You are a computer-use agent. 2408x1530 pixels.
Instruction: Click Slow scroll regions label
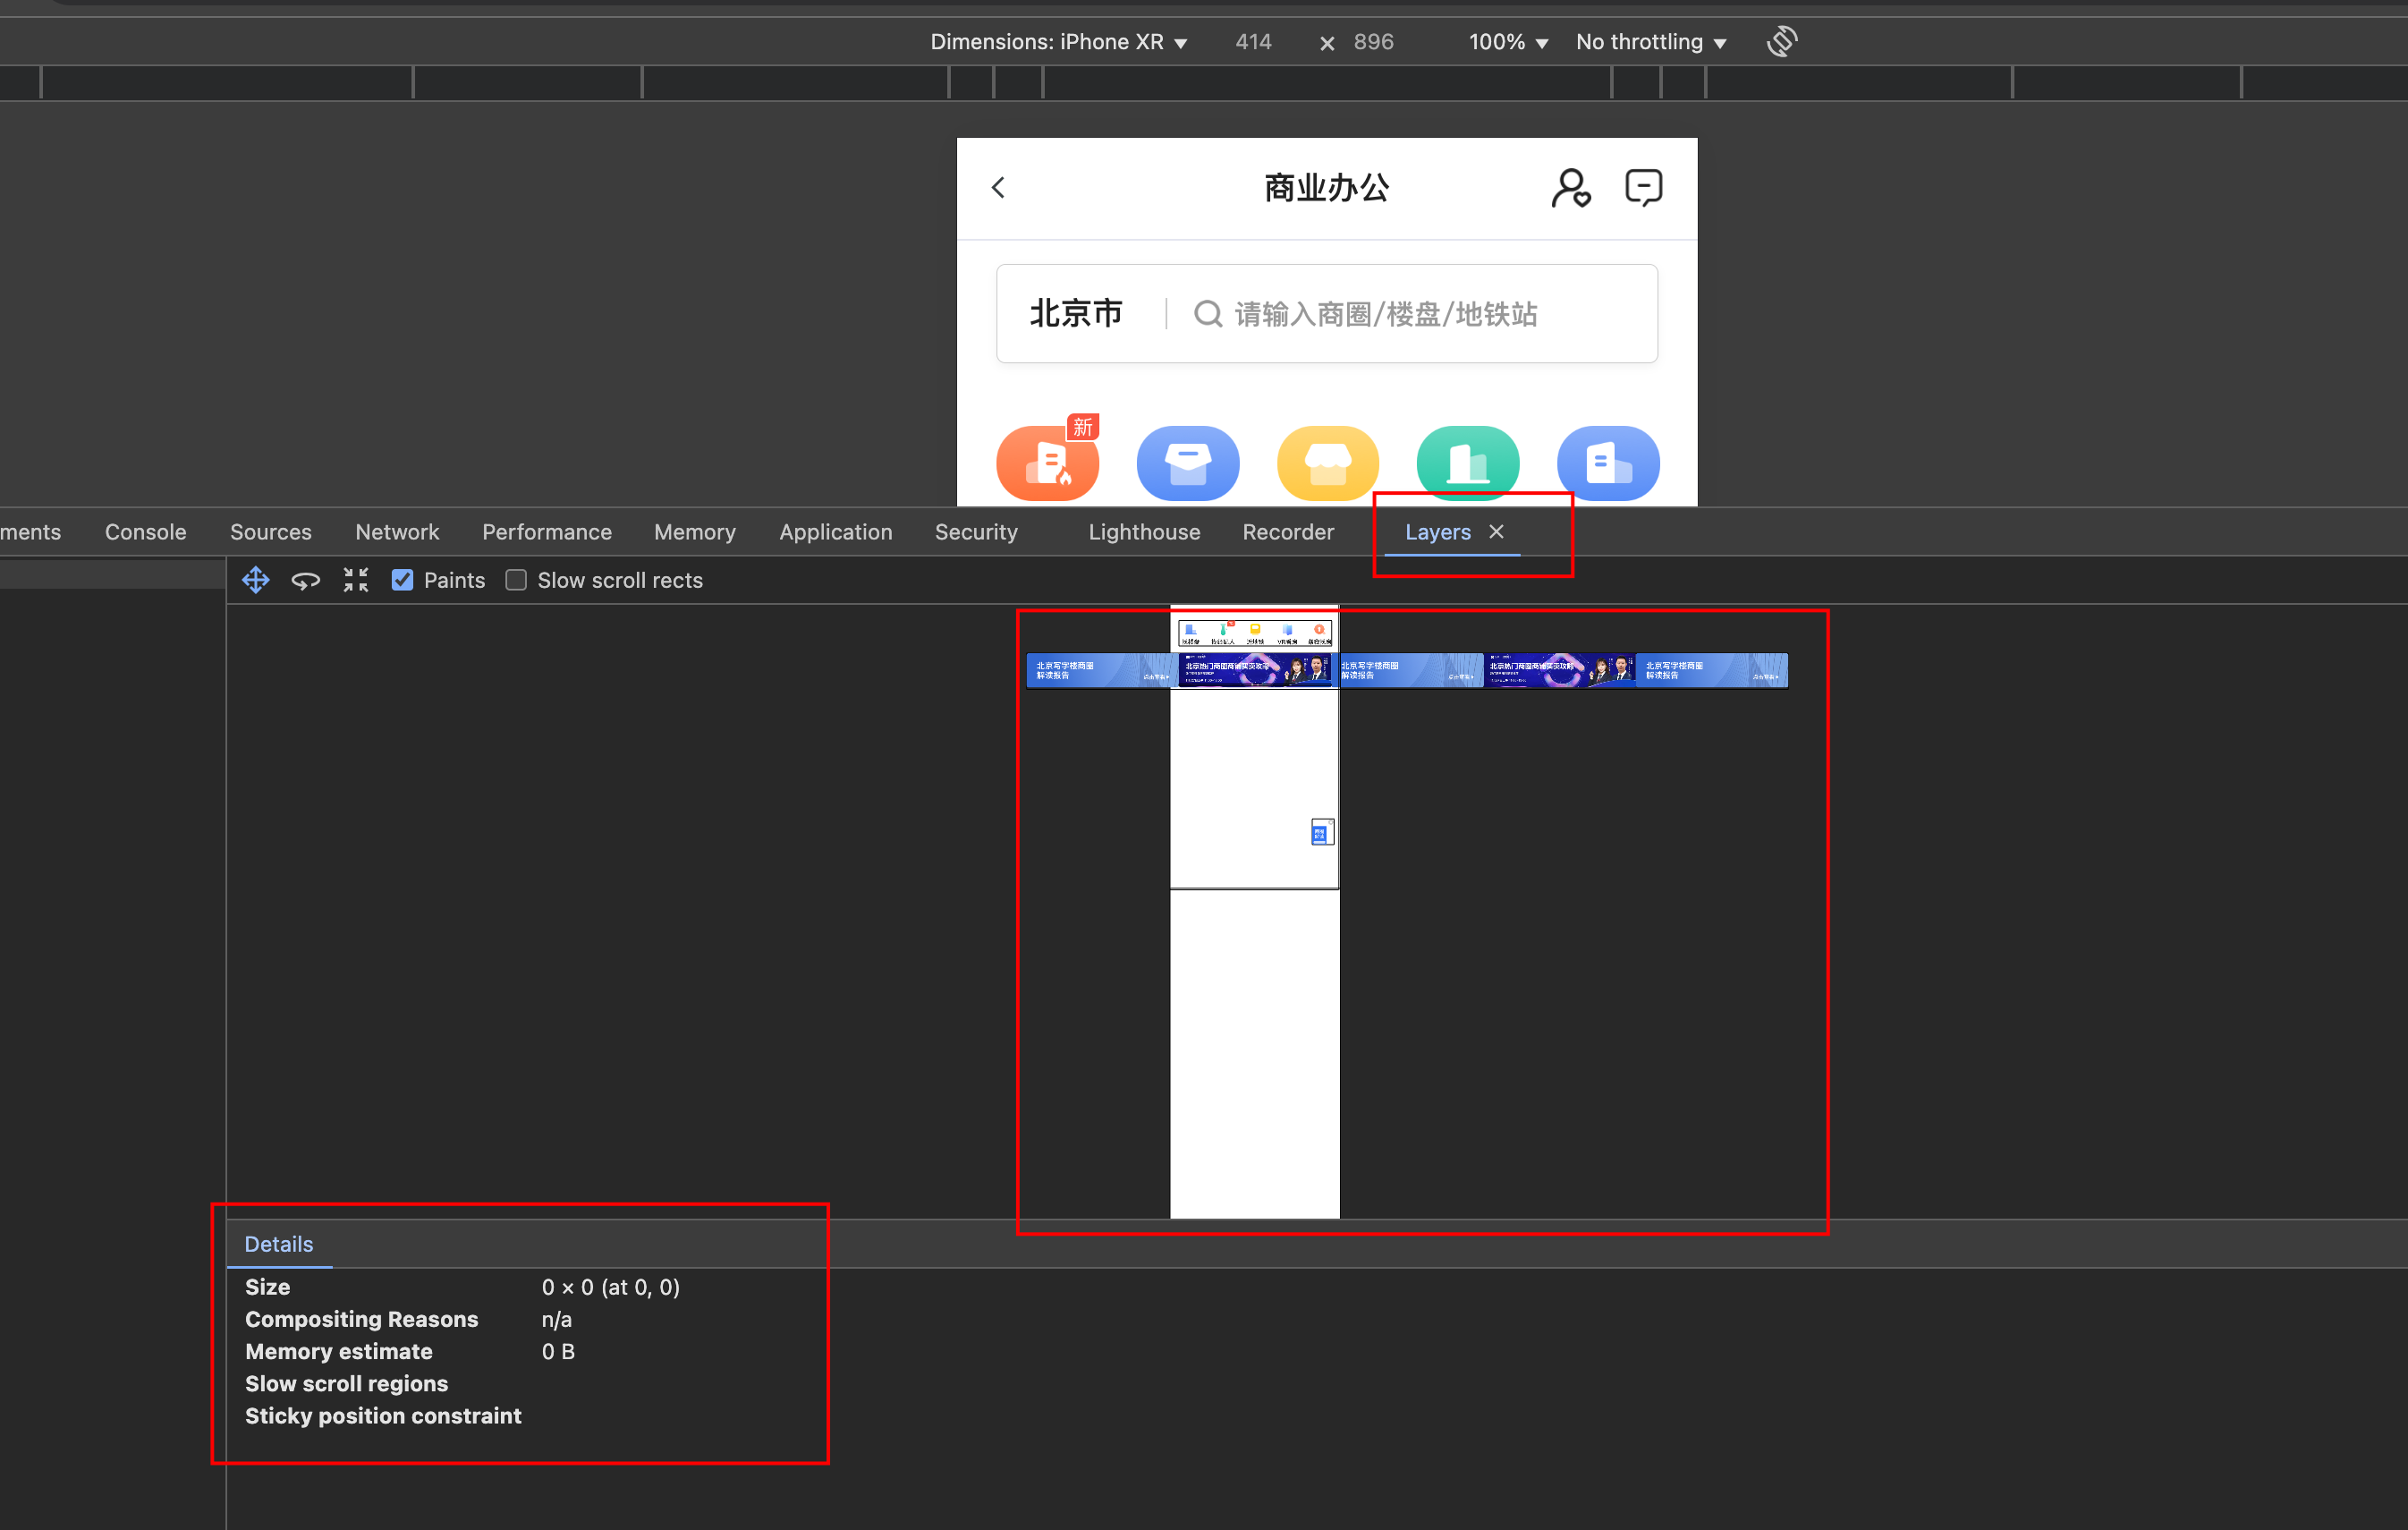[x=346, y=1383]
